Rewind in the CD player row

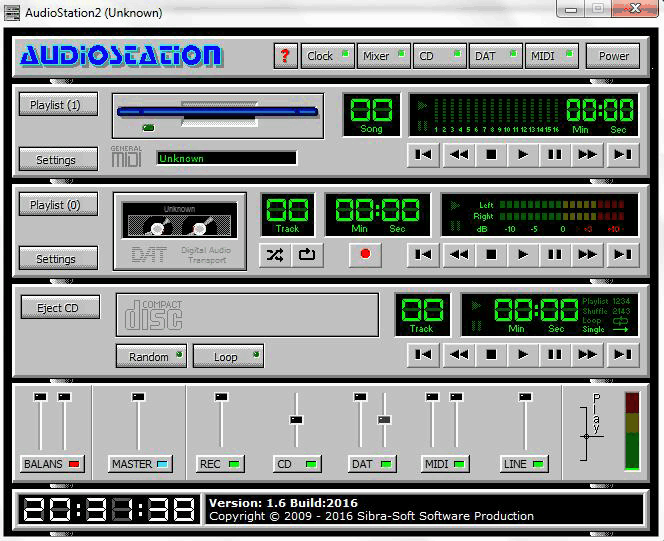(x=458, y=354)
